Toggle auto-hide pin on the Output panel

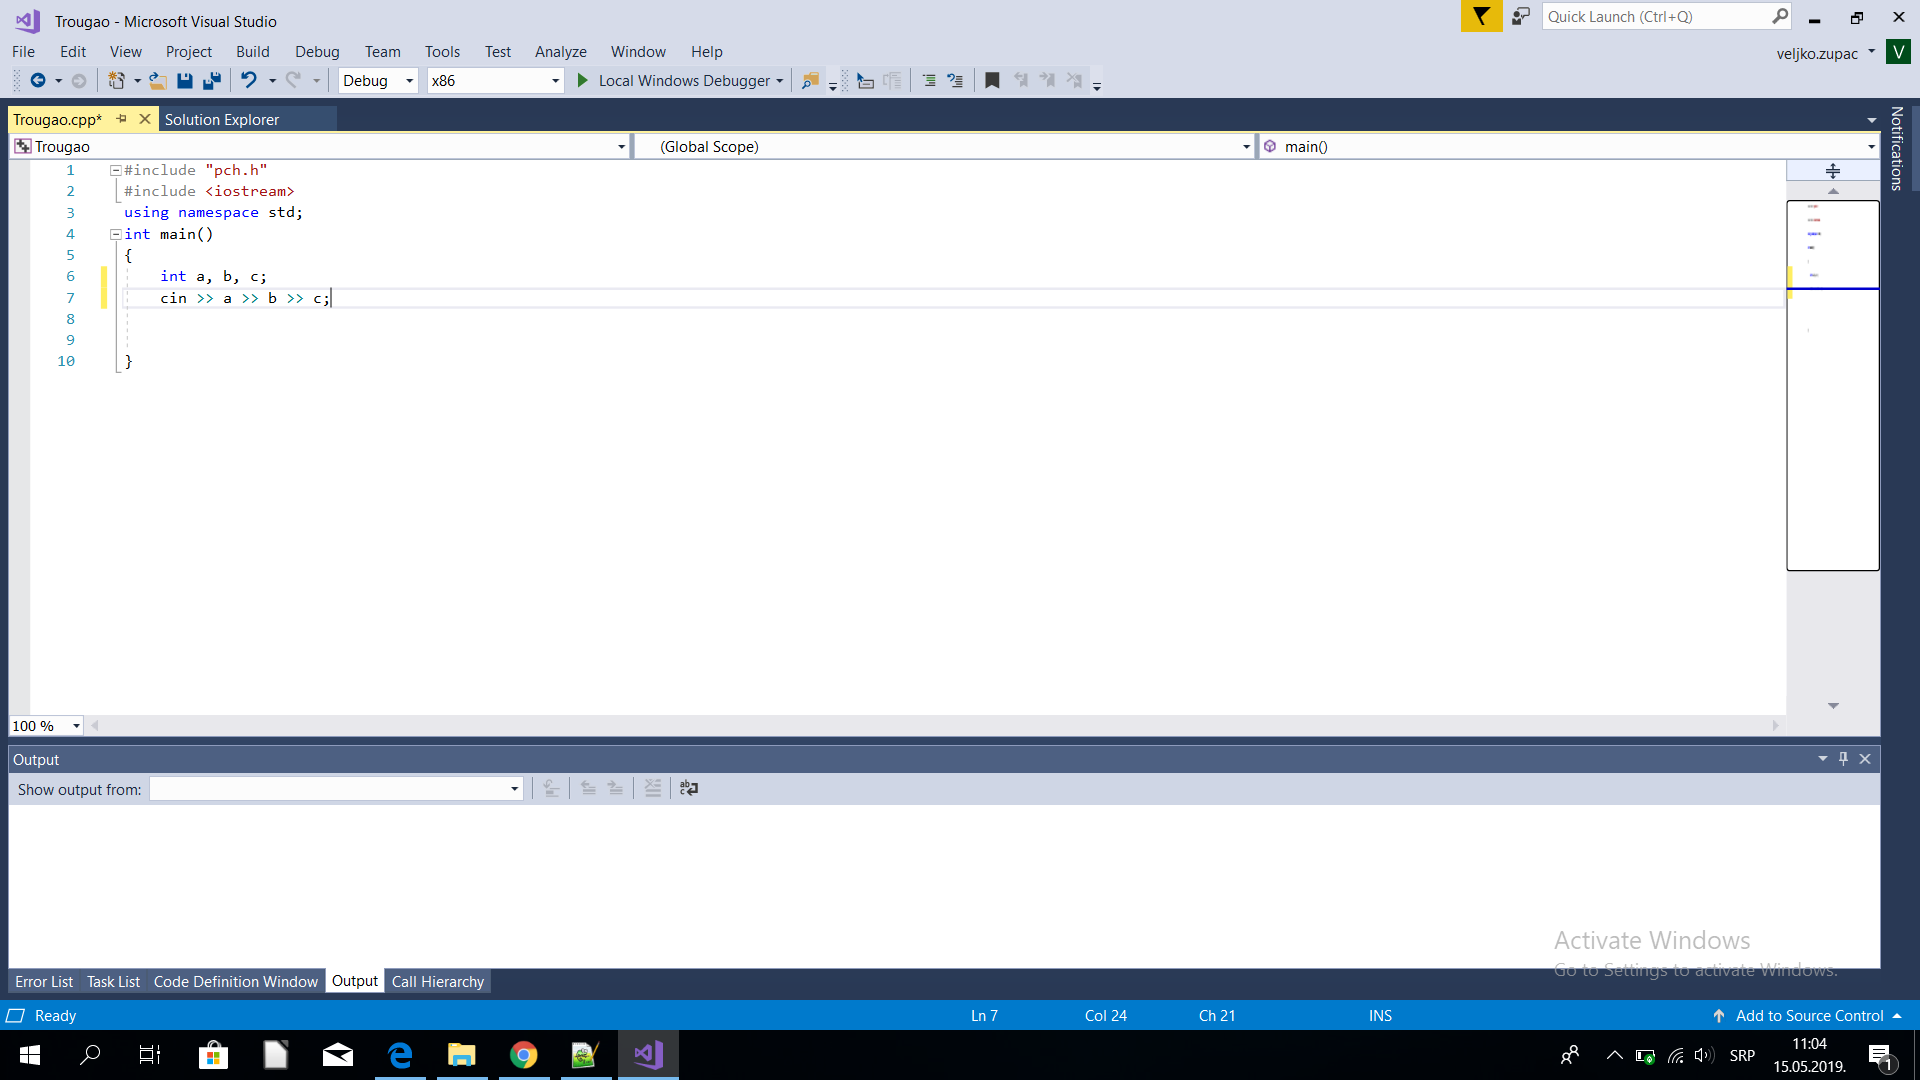[x=1843, y=759]
